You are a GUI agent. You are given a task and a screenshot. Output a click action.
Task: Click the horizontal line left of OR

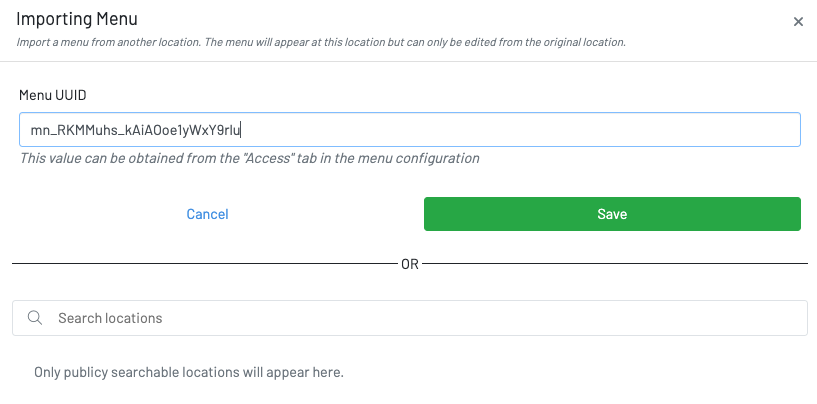pos(200,264)
